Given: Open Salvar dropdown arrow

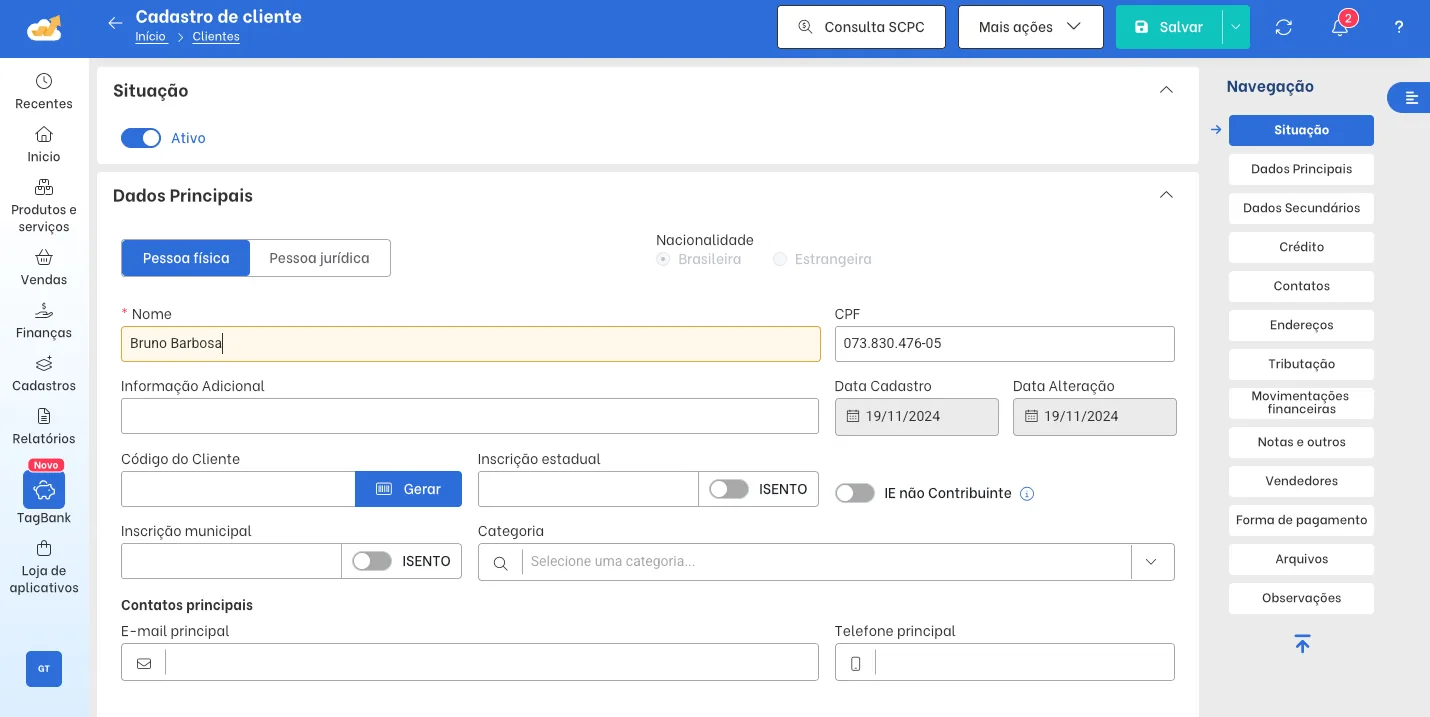Looking at the screenshot, I should point(1236,27).
